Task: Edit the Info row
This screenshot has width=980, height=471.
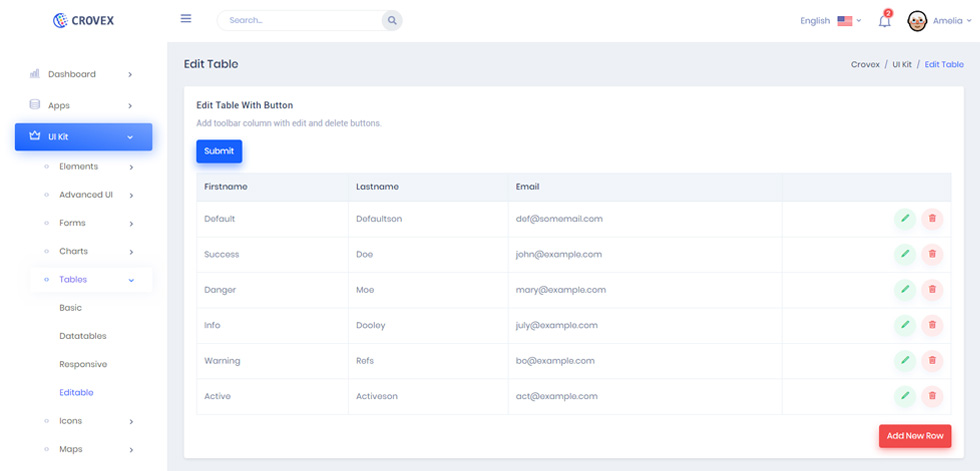Action: [904, 325]
